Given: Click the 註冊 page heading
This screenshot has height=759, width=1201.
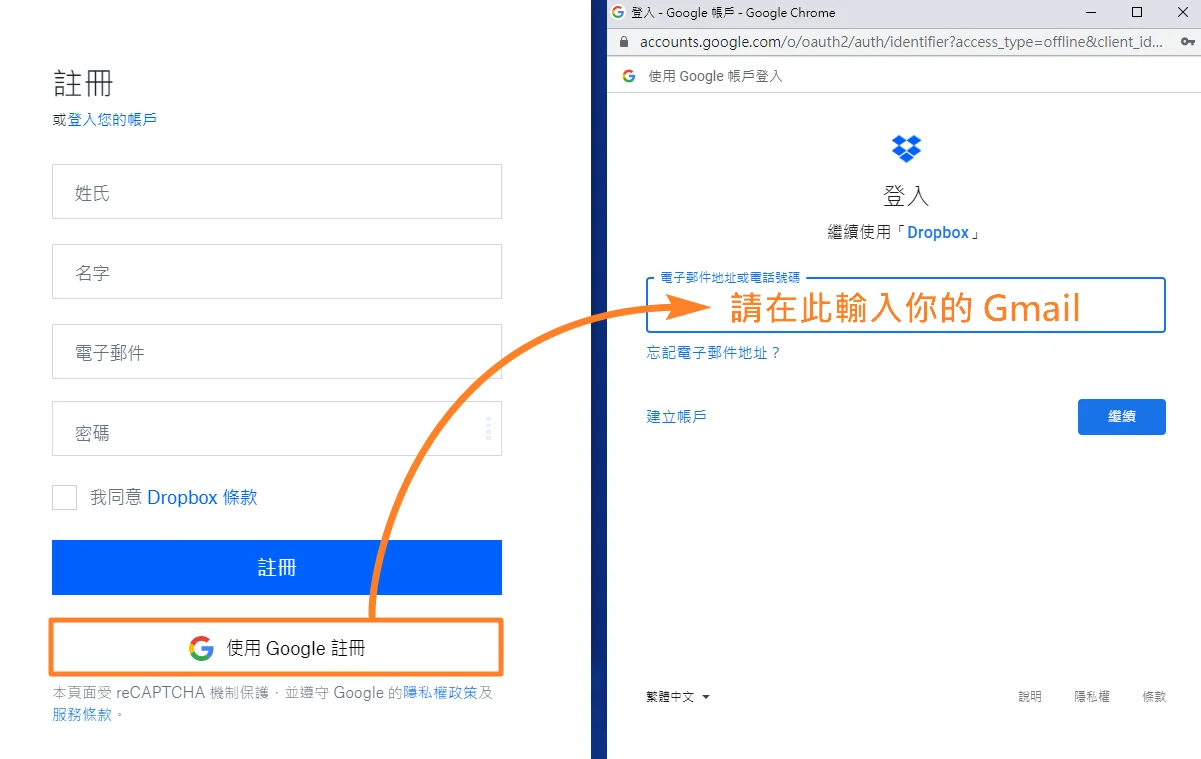Looking at the screenshot, I should click(83, 83).
